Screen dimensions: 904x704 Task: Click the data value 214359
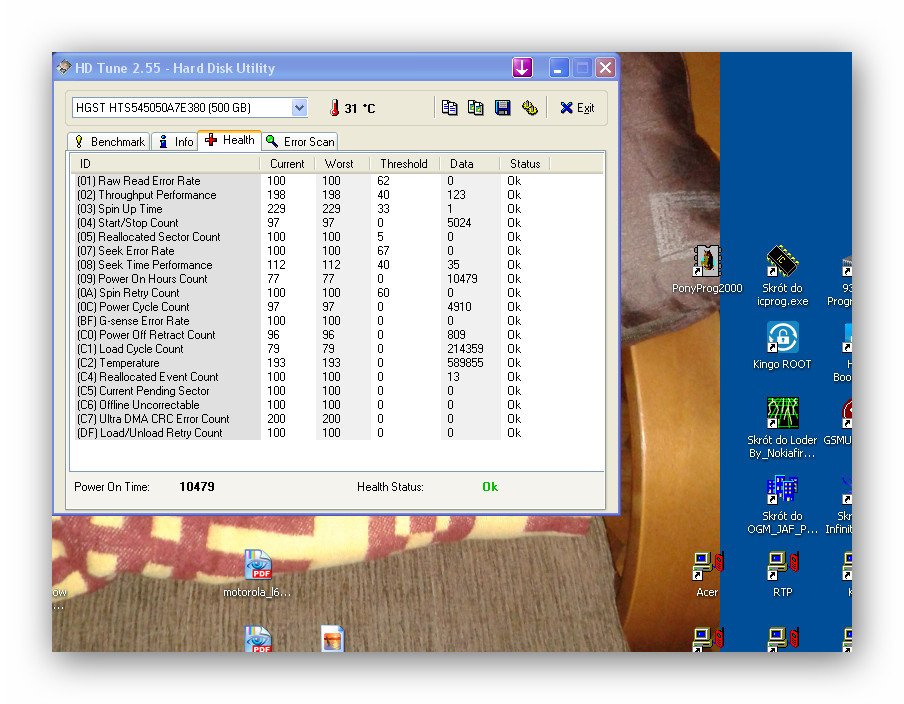(x=465, y=349)
